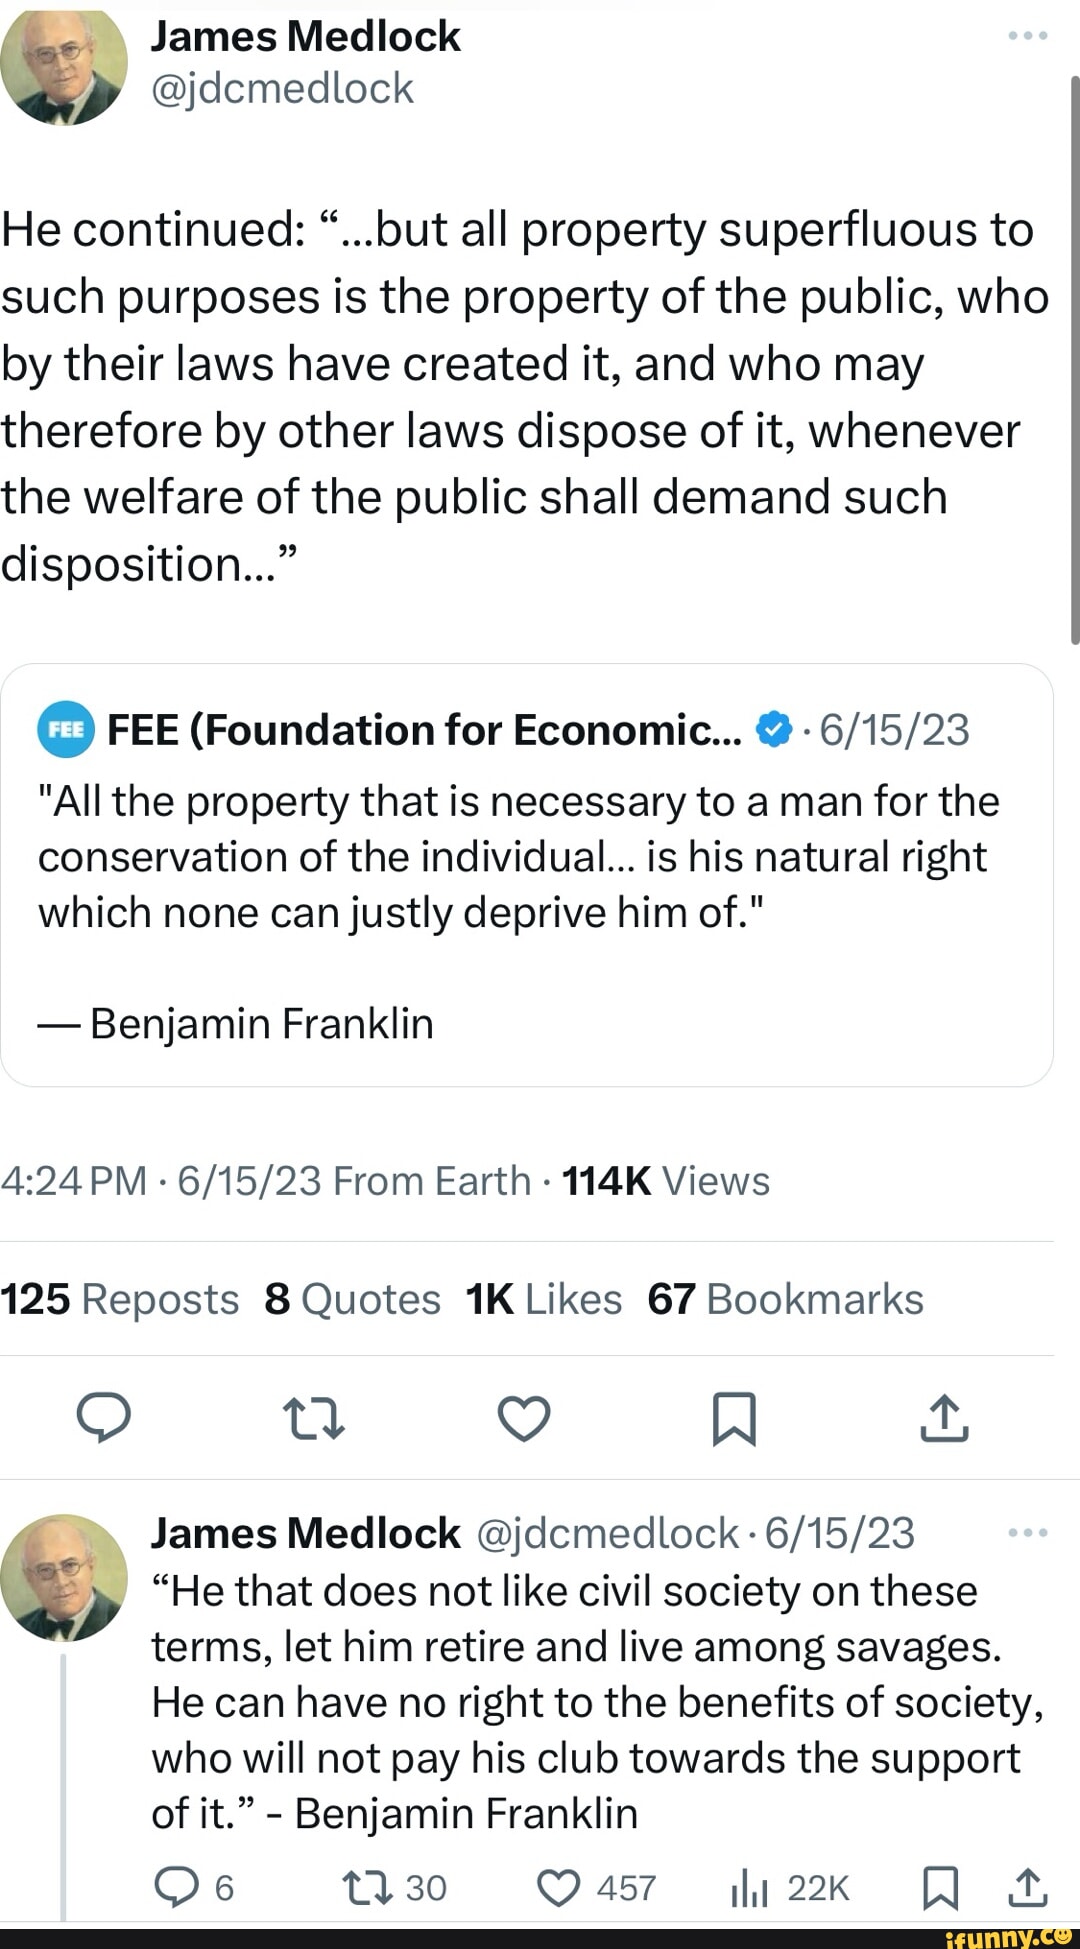
Task: Share the reply tweet via share icon
Action: 1027,1887
